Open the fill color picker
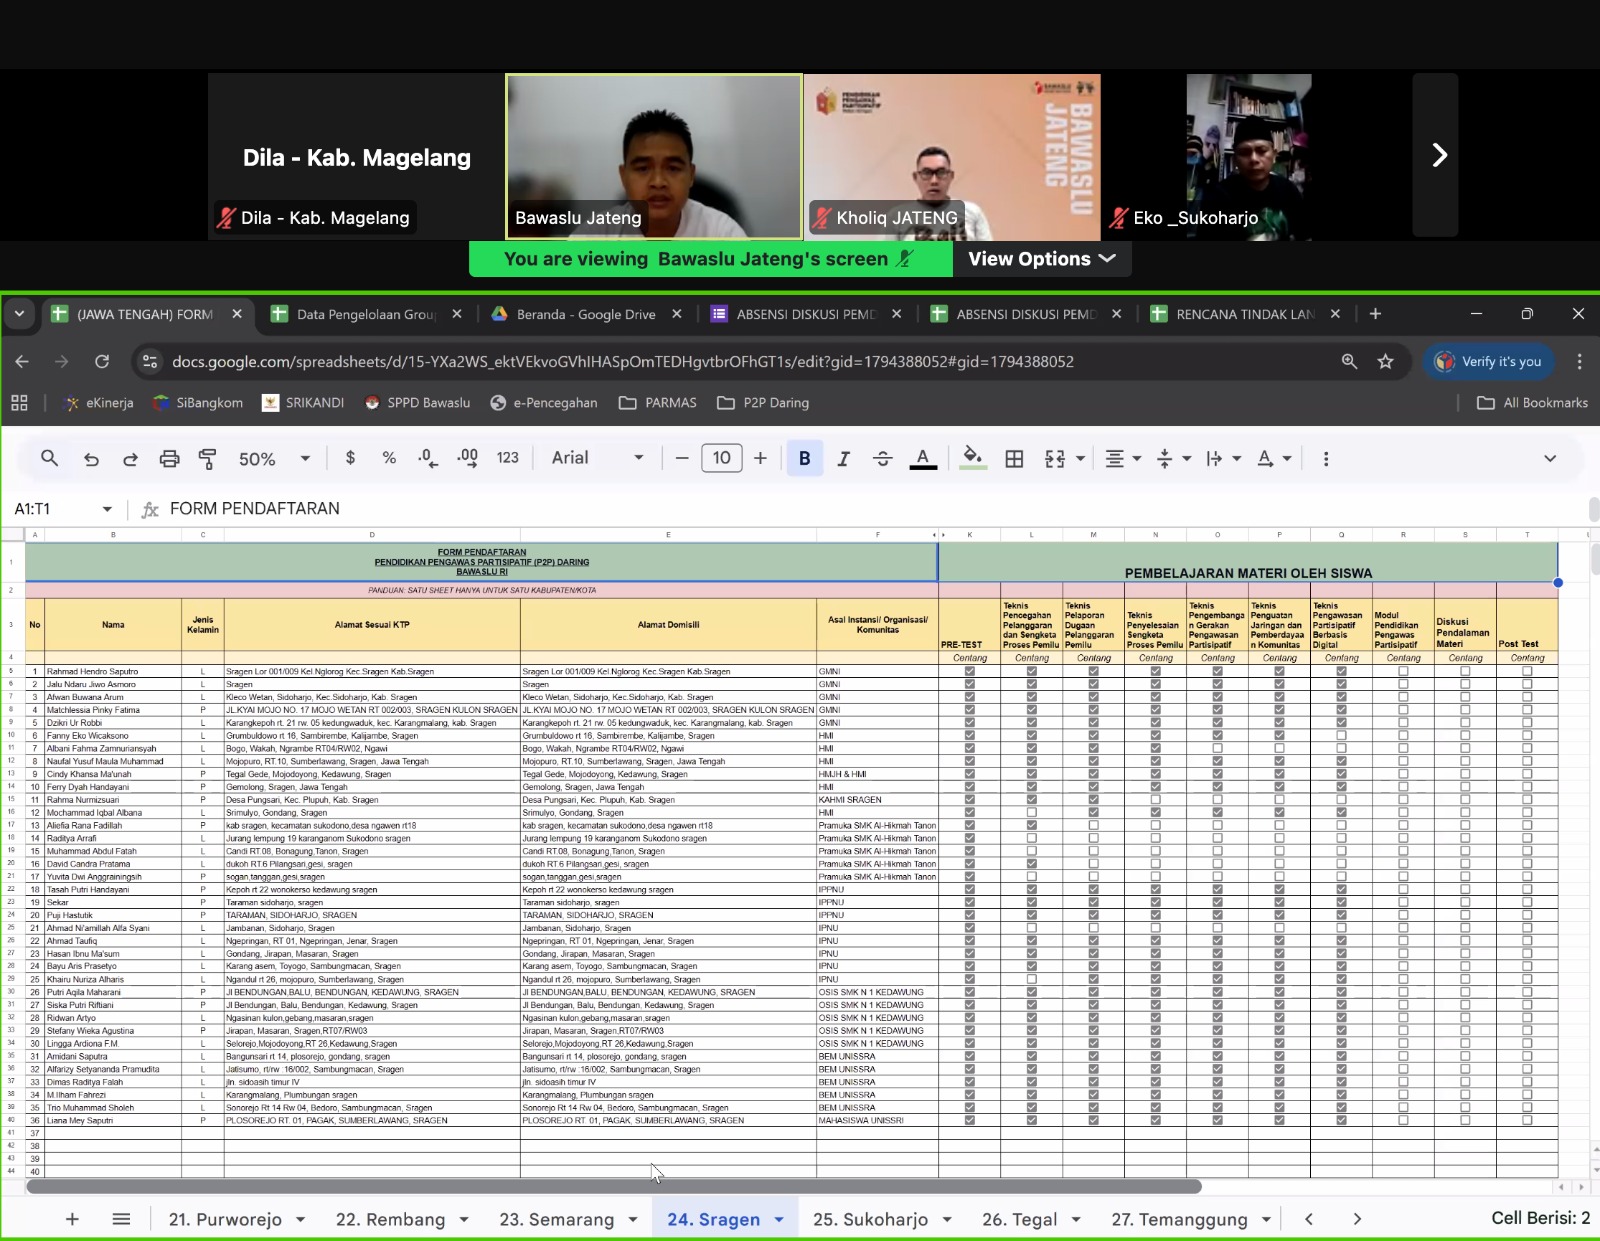Image resolution: width=1600 pixels, height=1241 pixels. [x=971, y=459]
